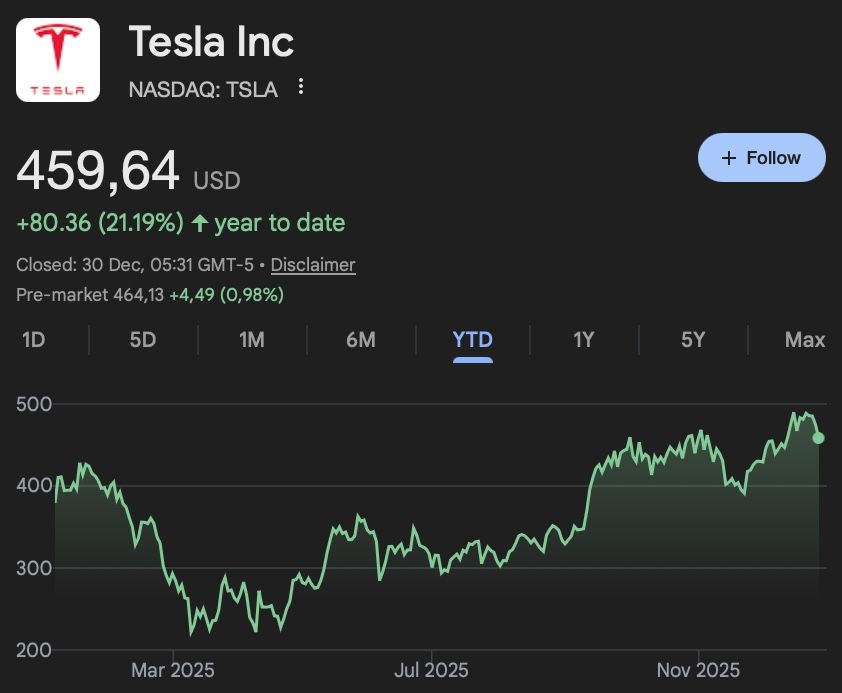Open the 1M time range

(251, 340)
